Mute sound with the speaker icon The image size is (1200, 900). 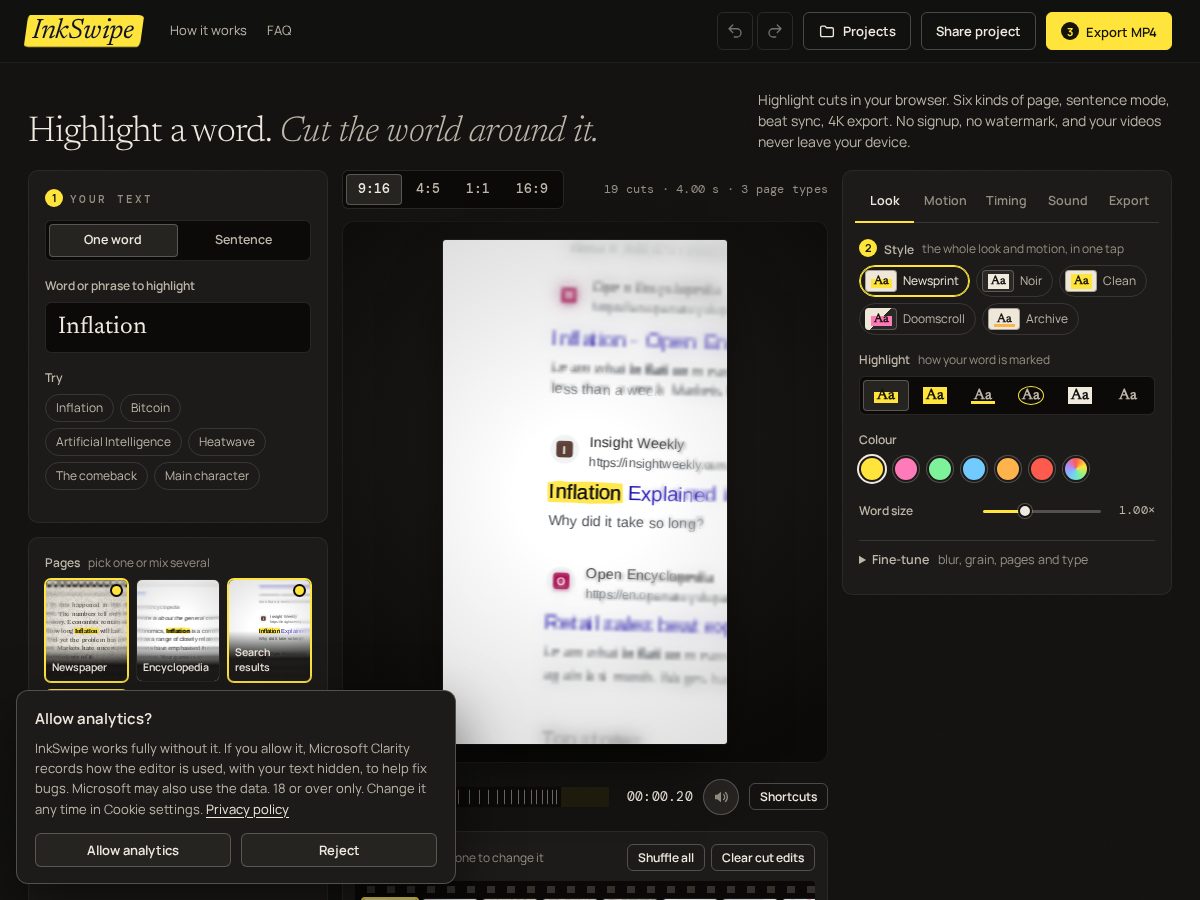point(721,797)
